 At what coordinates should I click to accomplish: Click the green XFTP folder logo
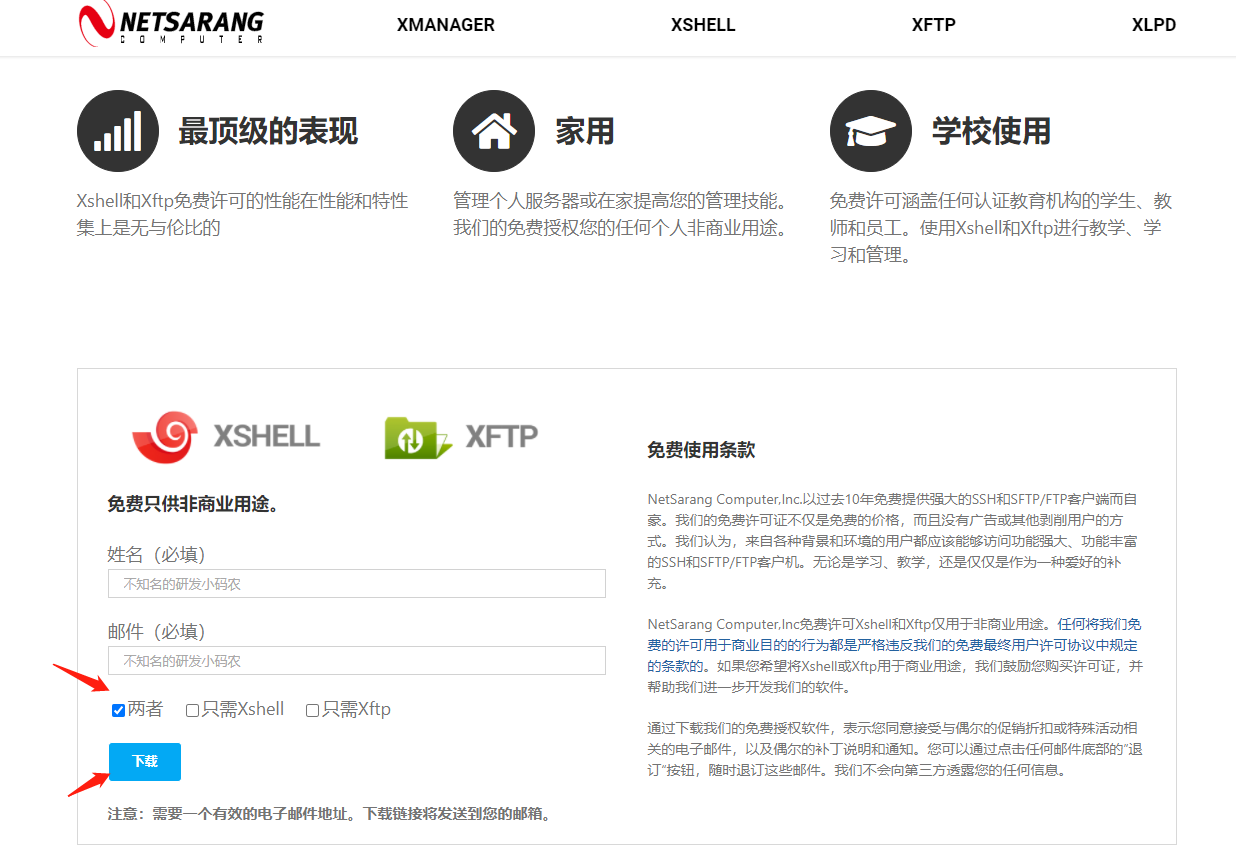tap(461, 437)
